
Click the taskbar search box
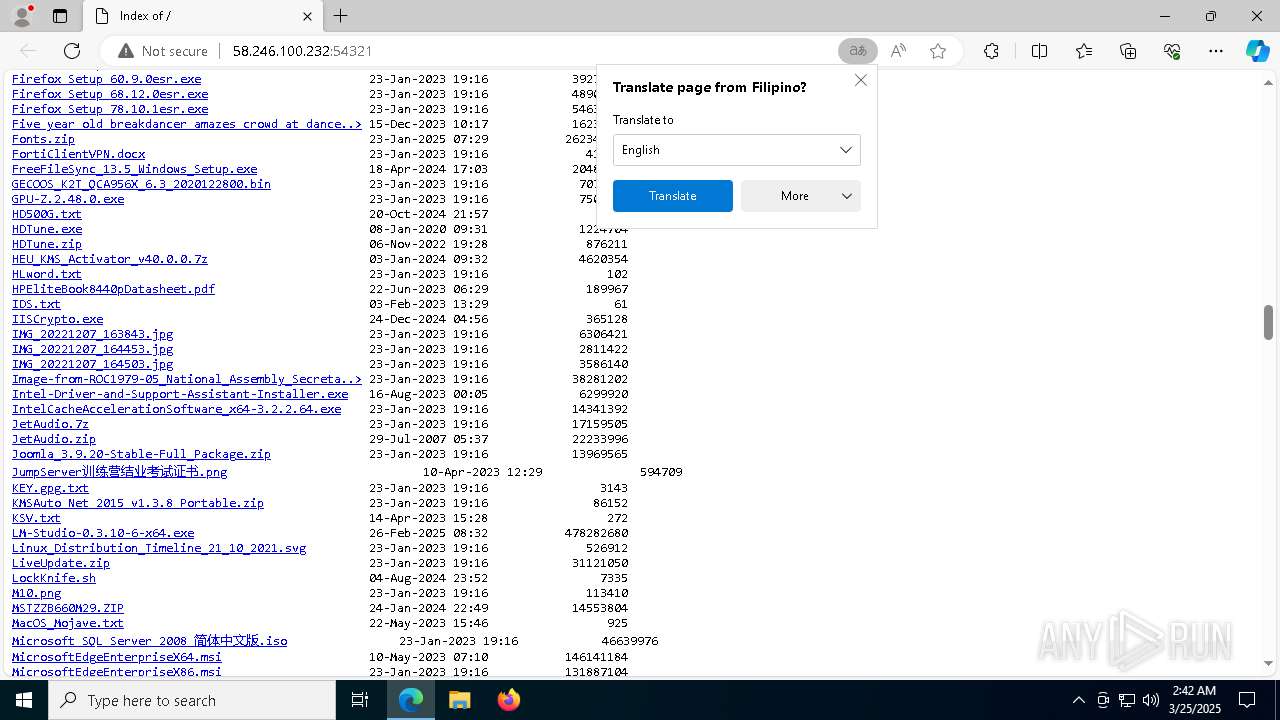coord(192,700)
